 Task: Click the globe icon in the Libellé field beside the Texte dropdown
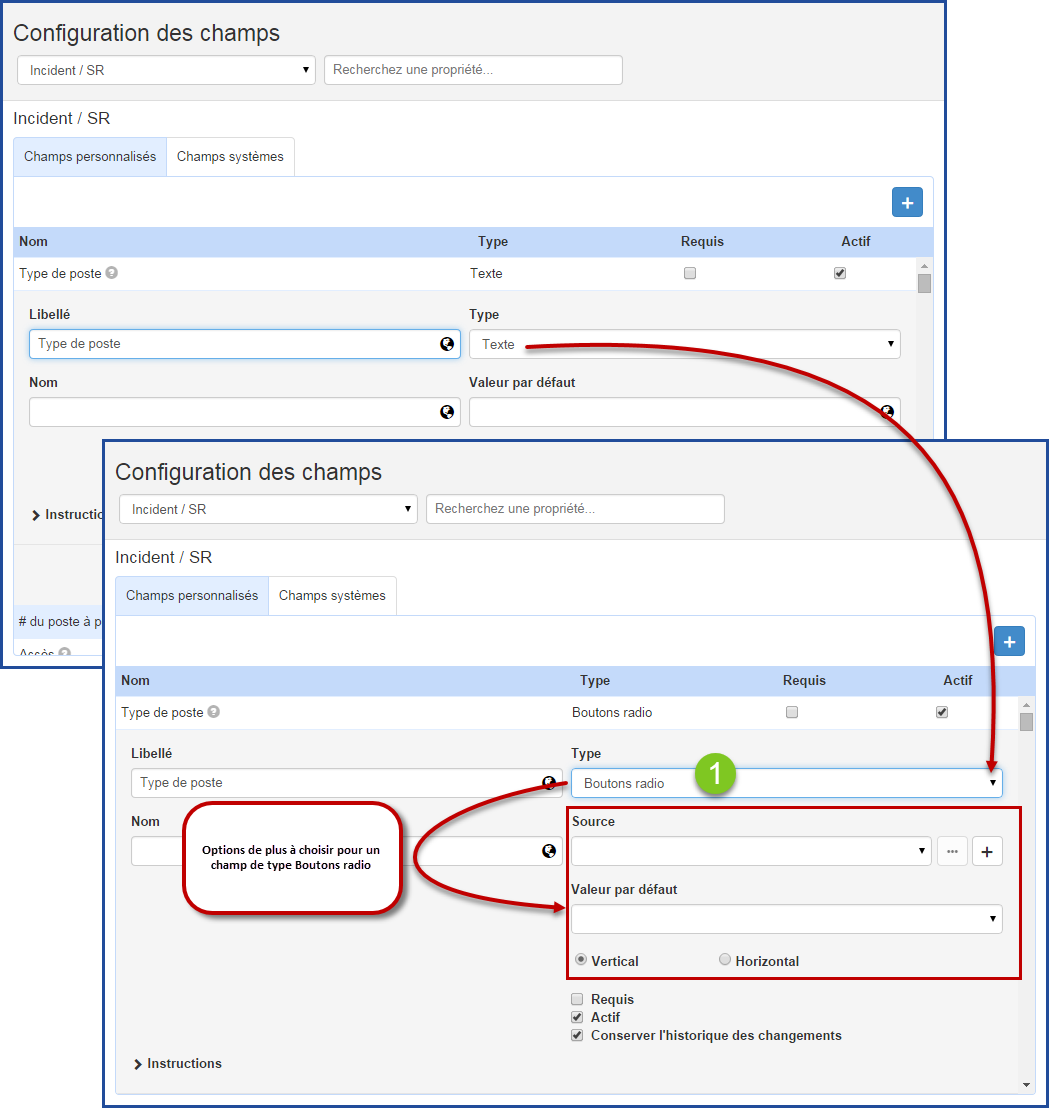447,344
